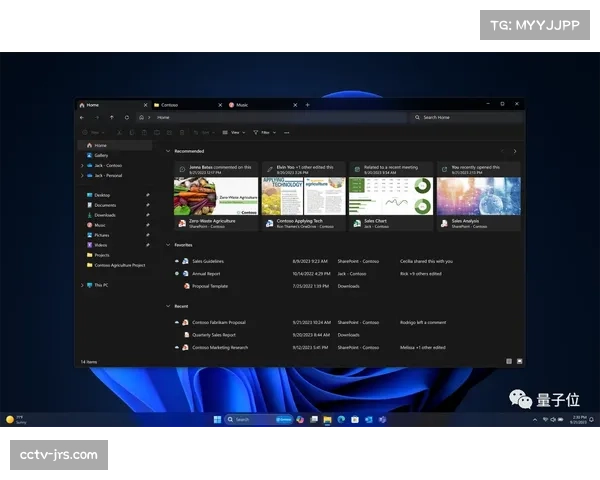Image resolution: width=600 pixels, height=480 pixels.
Task: Open Contoso Fabrikam Proposal from Recent
Action: point(218,322)
